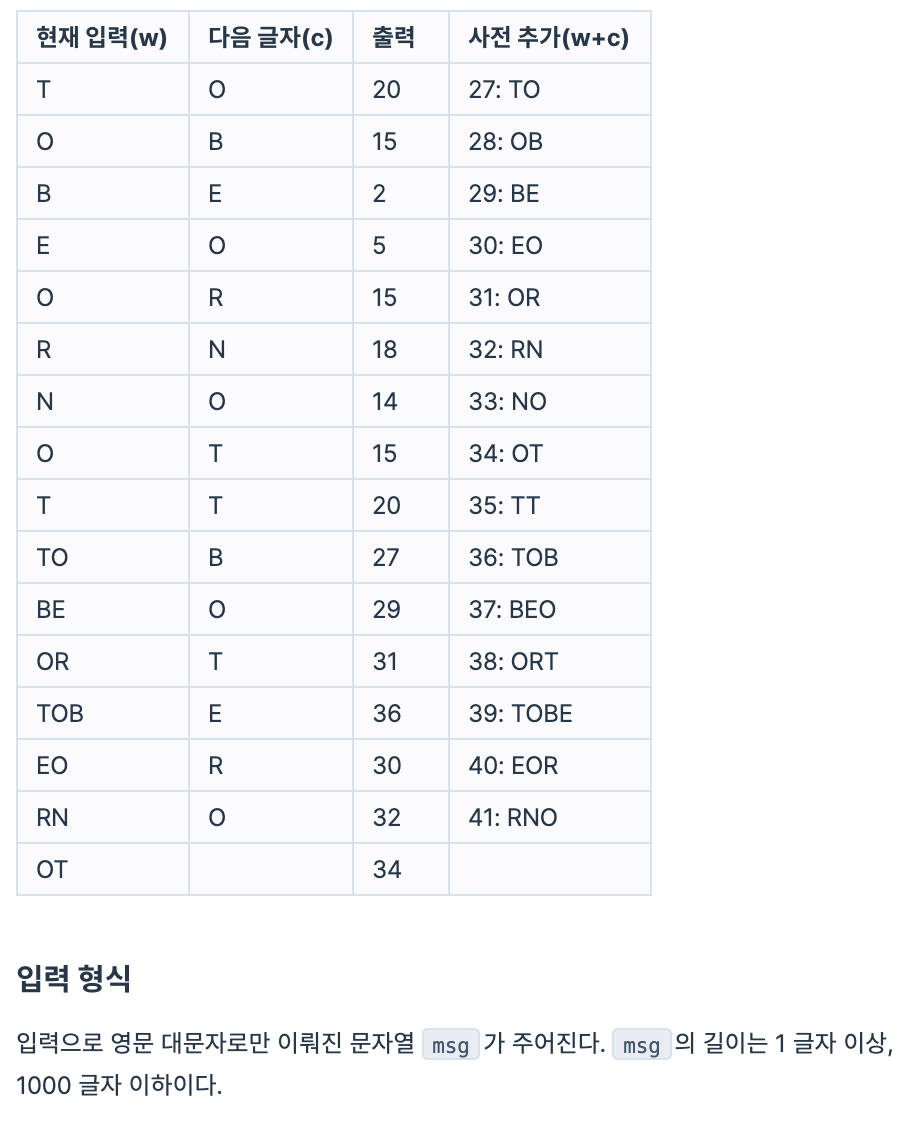Select the output value 34 in last row
The width and height of the screenshot is (920, 1134).
coord(386,870)
